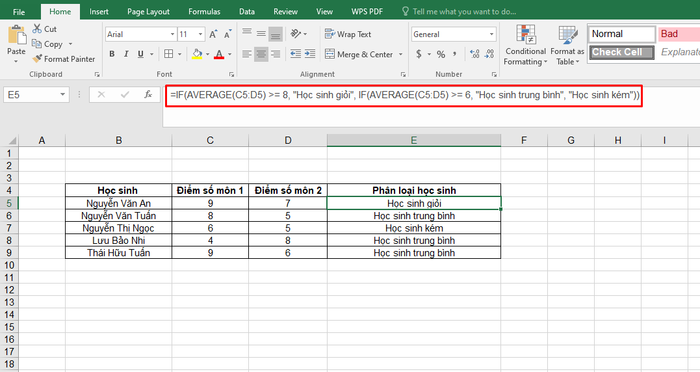Image resolution: width=700 pixels, height=372 pixels.
Task: Set Middle Align for cell
Action: [261, 33]
